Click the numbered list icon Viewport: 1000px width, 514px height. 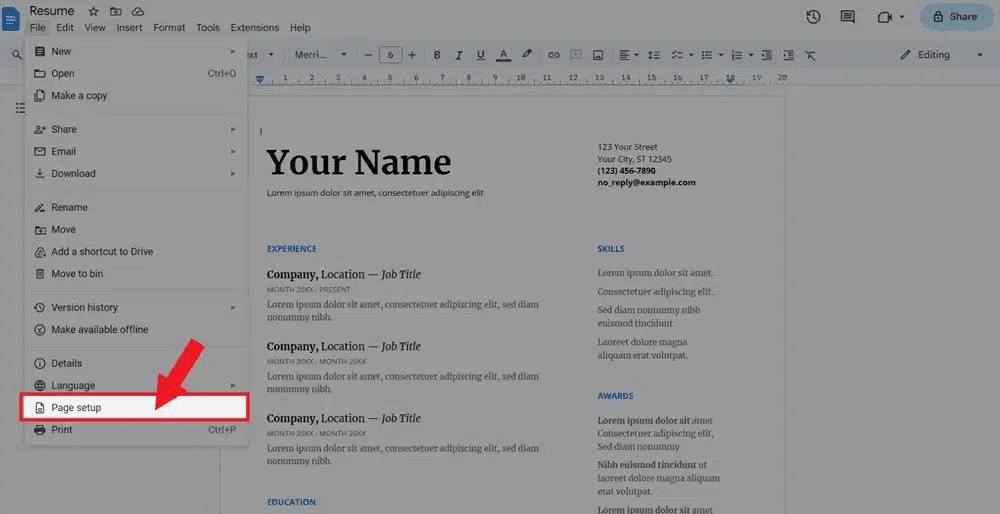click(737, 55)
